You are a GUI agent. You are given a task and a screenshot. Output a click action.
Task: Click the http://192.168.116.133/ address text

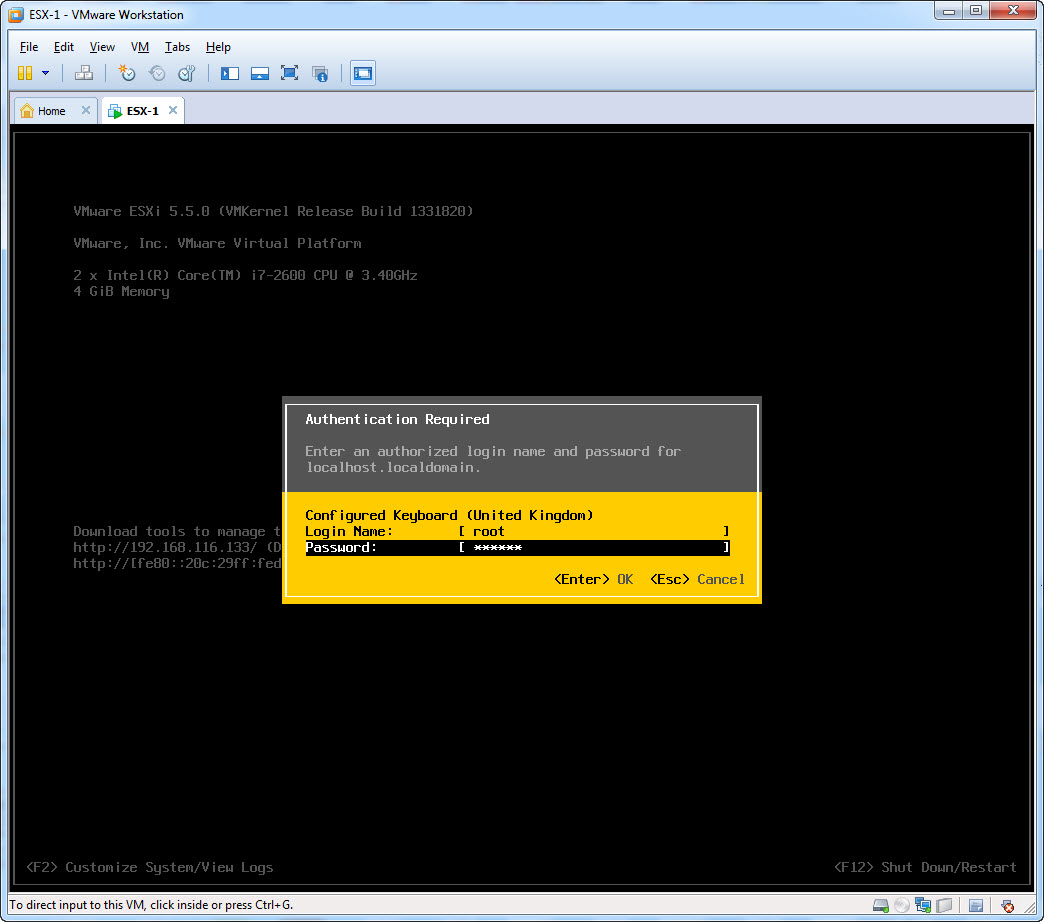point(165,547)
